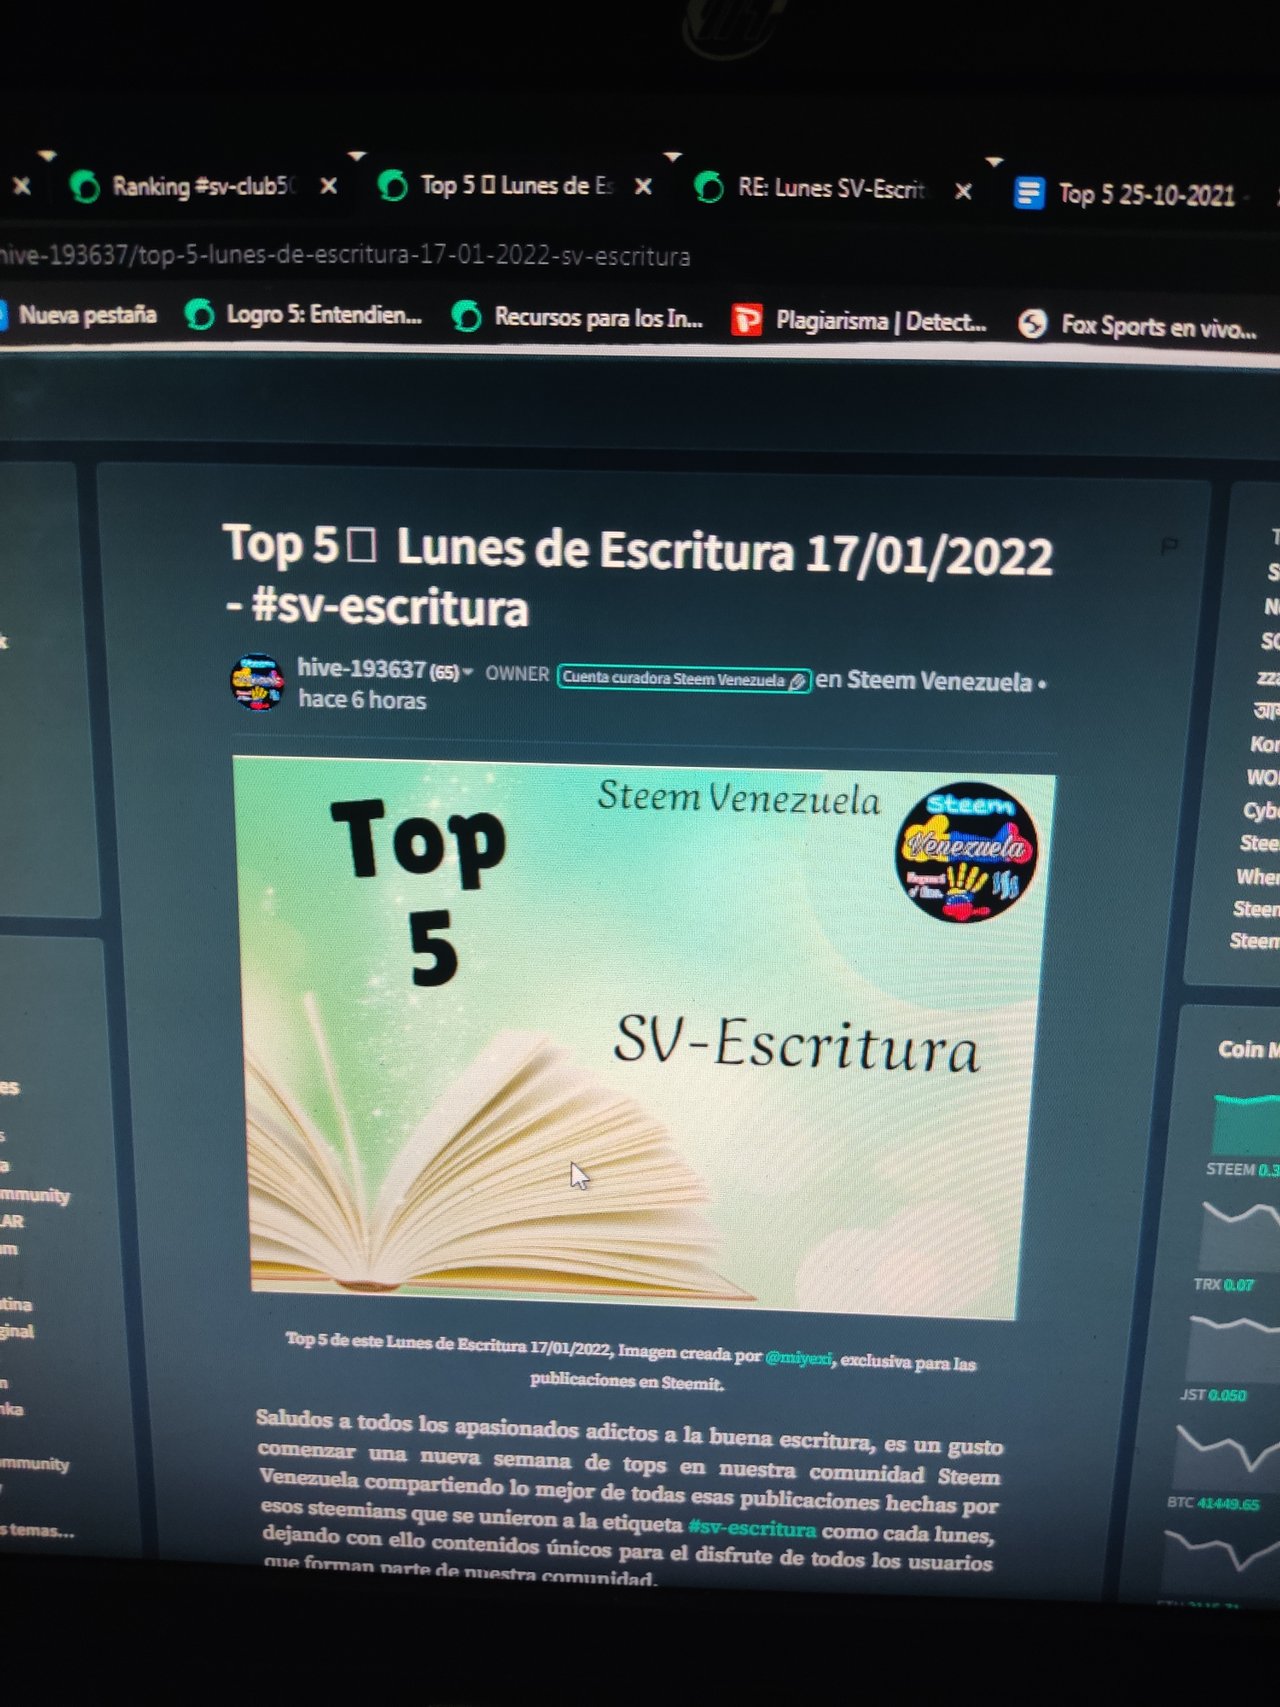Close the Top 5 Lunes de Es tab
Image resolution: width=1280 pixels, height=1707 pixels.
[x=644, y=186]
